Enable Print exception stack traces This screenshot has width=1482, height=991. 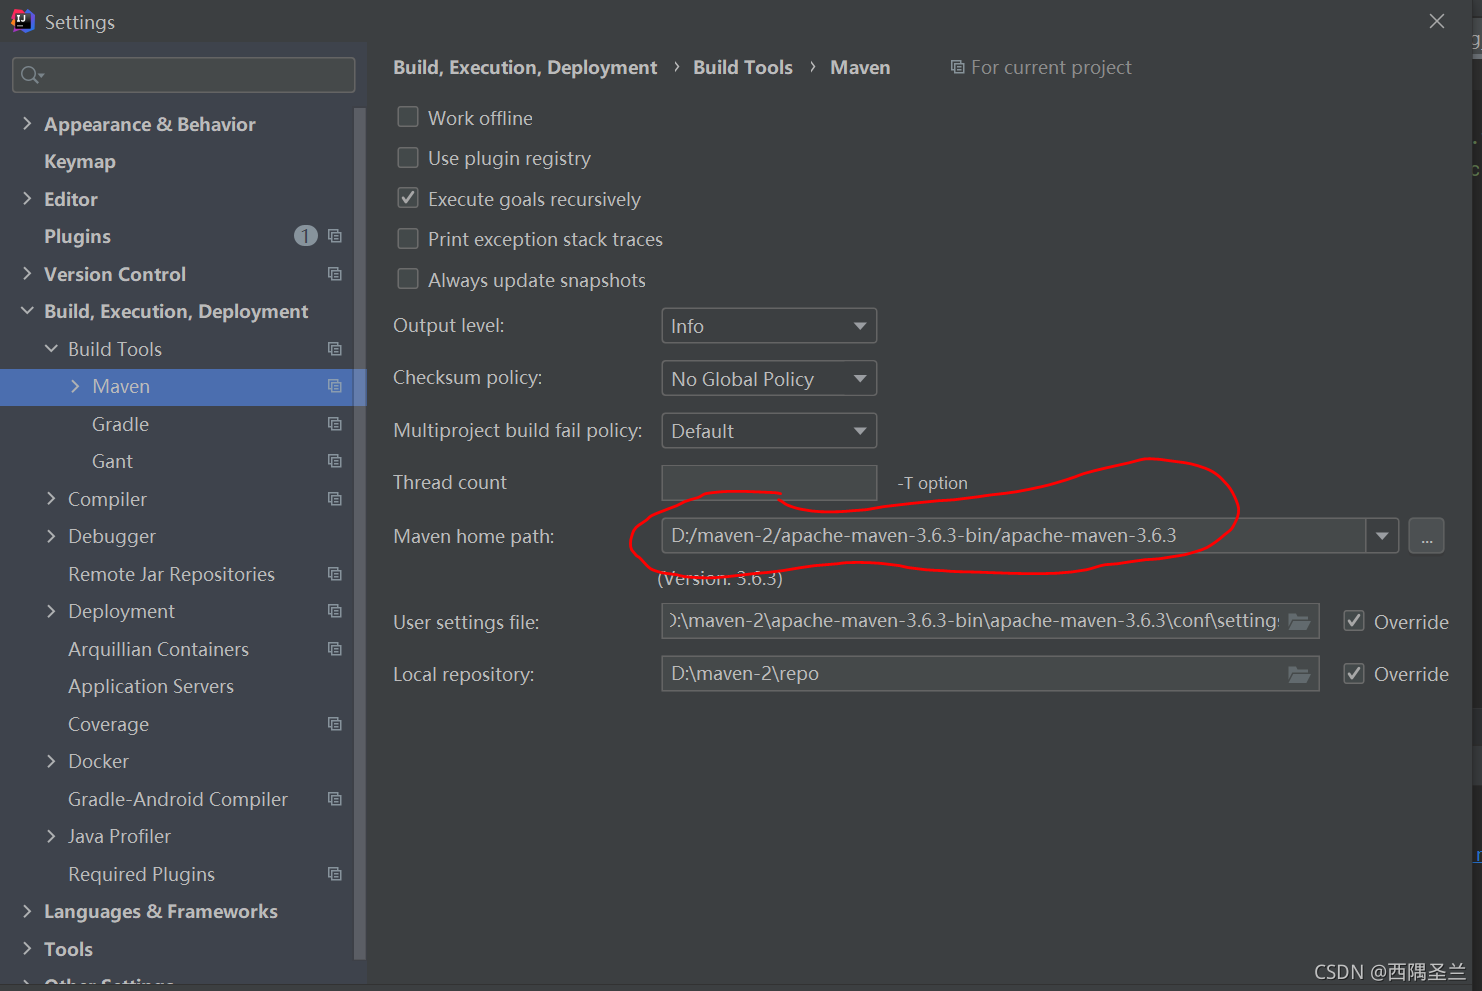tap(408, 239)
